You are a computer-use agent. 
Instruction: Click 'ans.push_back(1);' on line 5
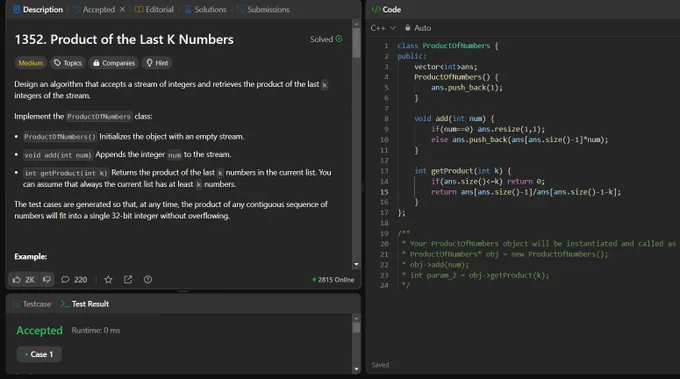coord(467,88)
